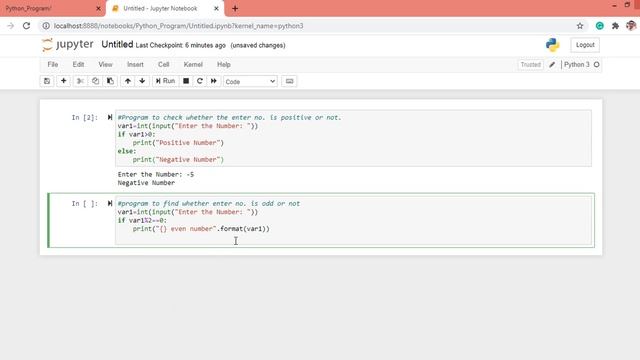Open the File menu
The width and height of the screenshot is (640, 360).
[x=53, y=64]
